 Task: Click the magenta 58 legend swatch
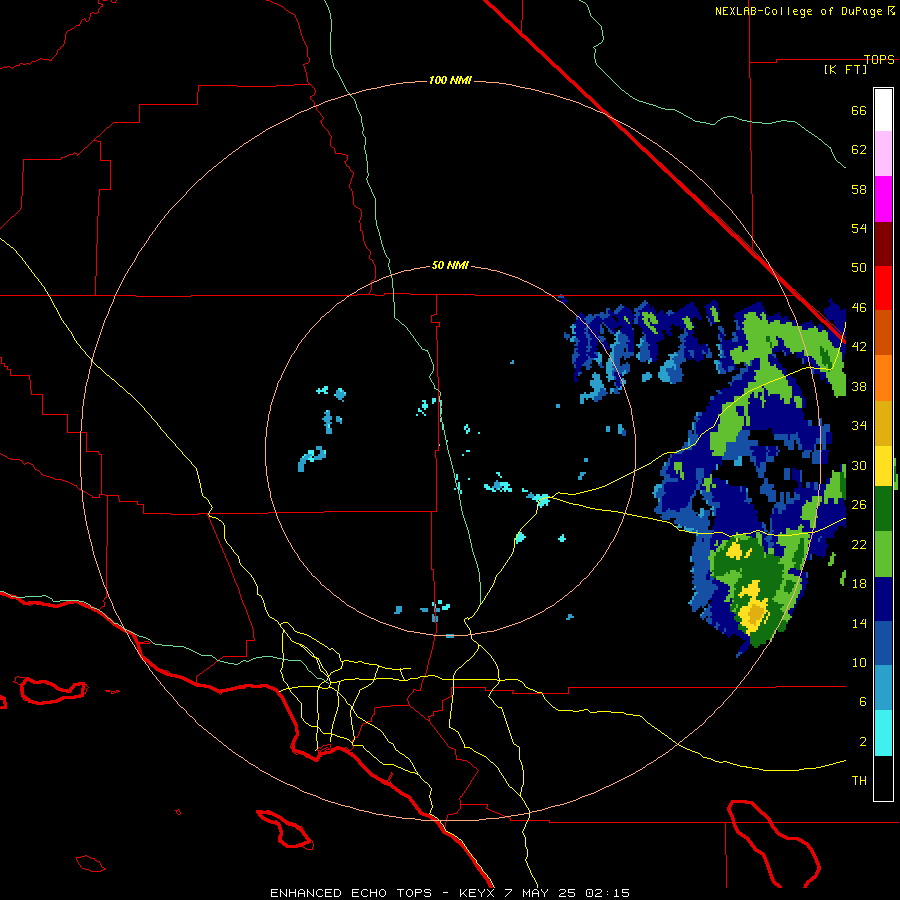click(x=883, y=199)
